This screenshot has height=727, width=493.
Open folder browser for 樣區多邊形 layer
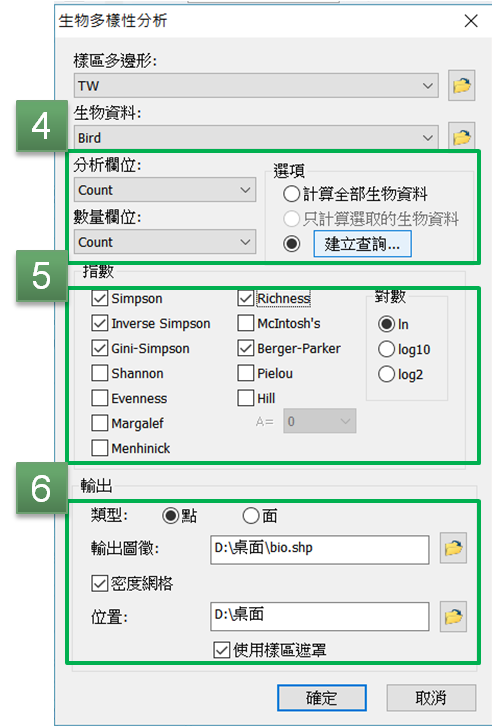[461, 85]
